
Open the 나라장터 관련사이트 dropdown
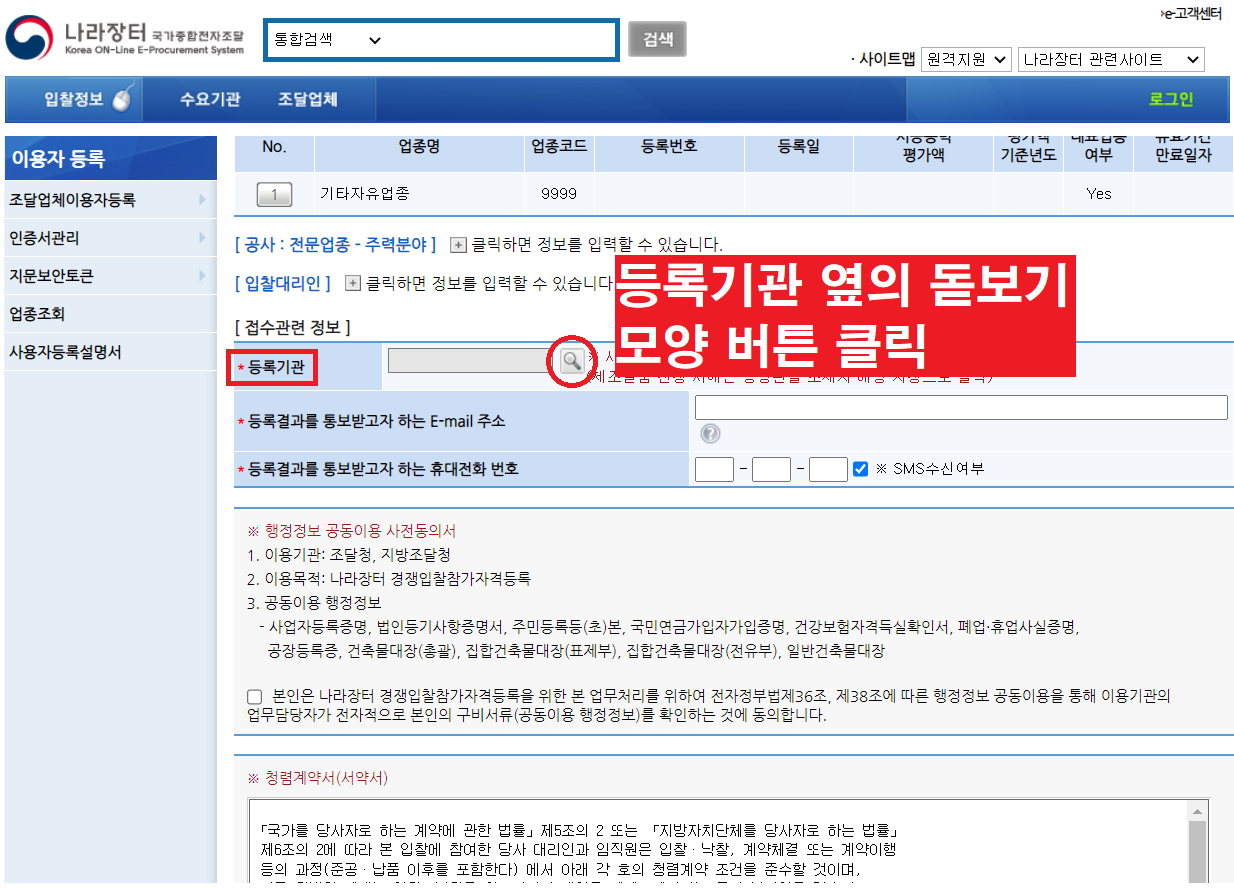1111,60
